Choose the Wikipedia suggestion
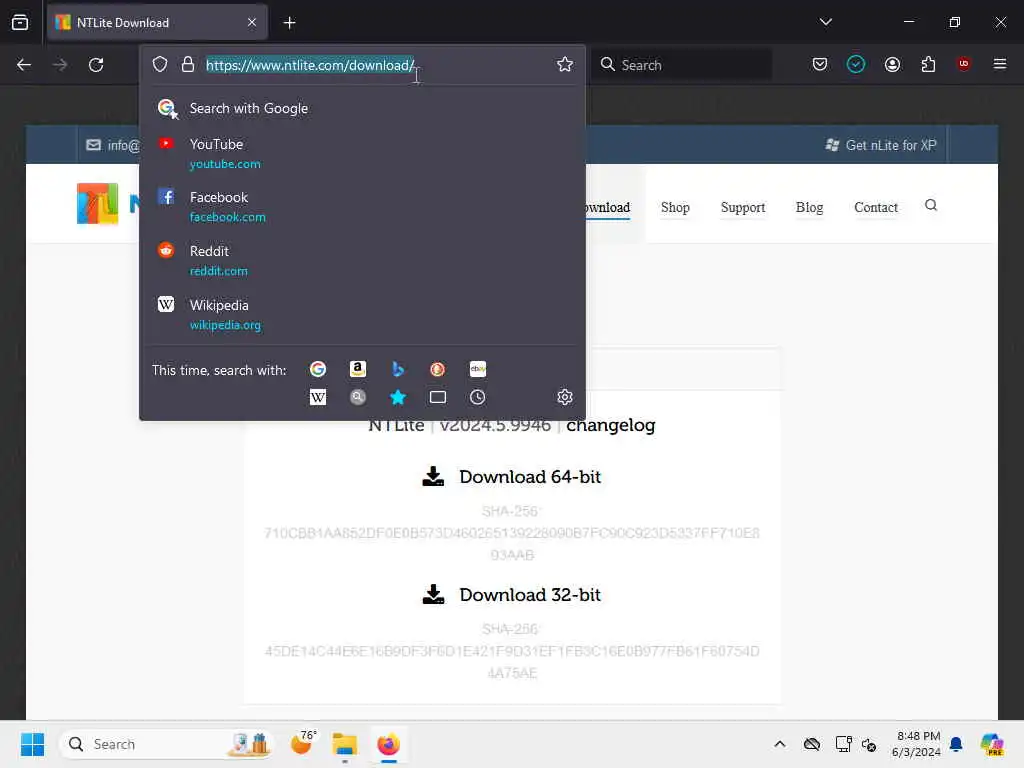The image size is (1024, 768). (x=362, y=314)
